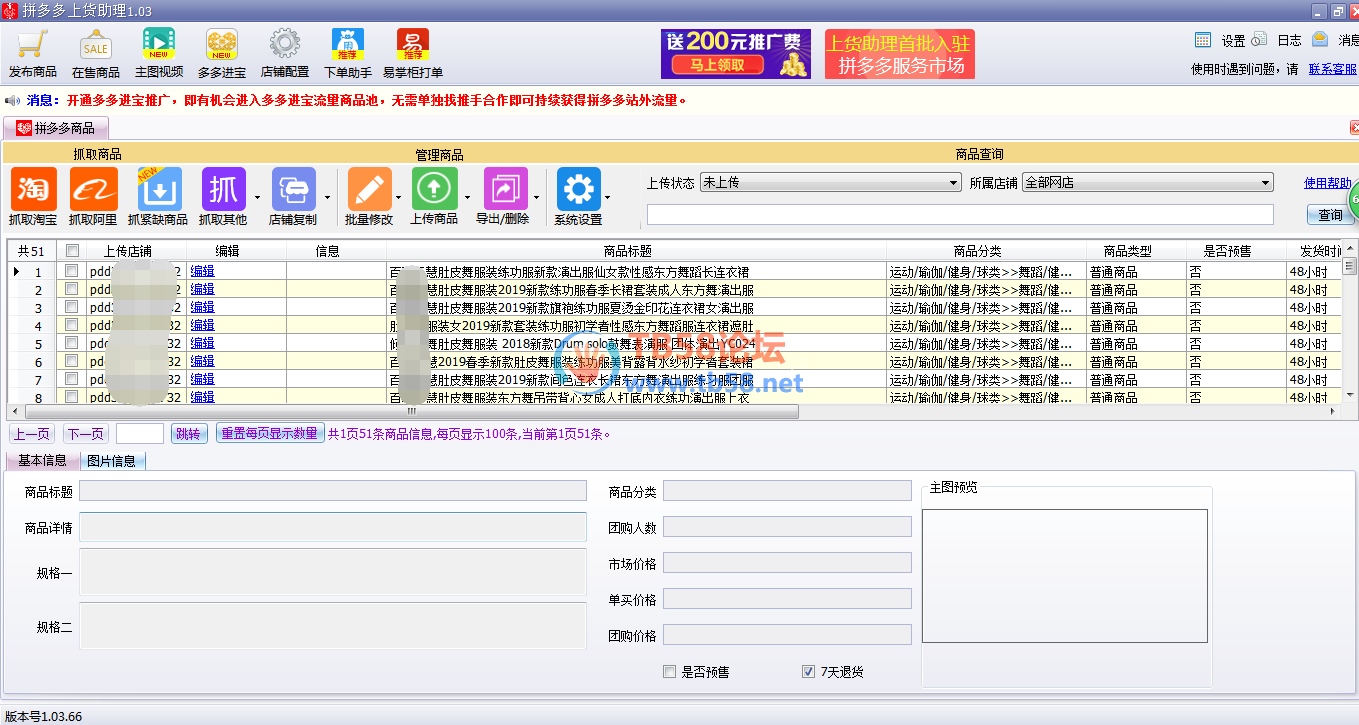Click 抓取其他 purple icon
This screenshot has height=725, width=1359.
click(223, 188)
